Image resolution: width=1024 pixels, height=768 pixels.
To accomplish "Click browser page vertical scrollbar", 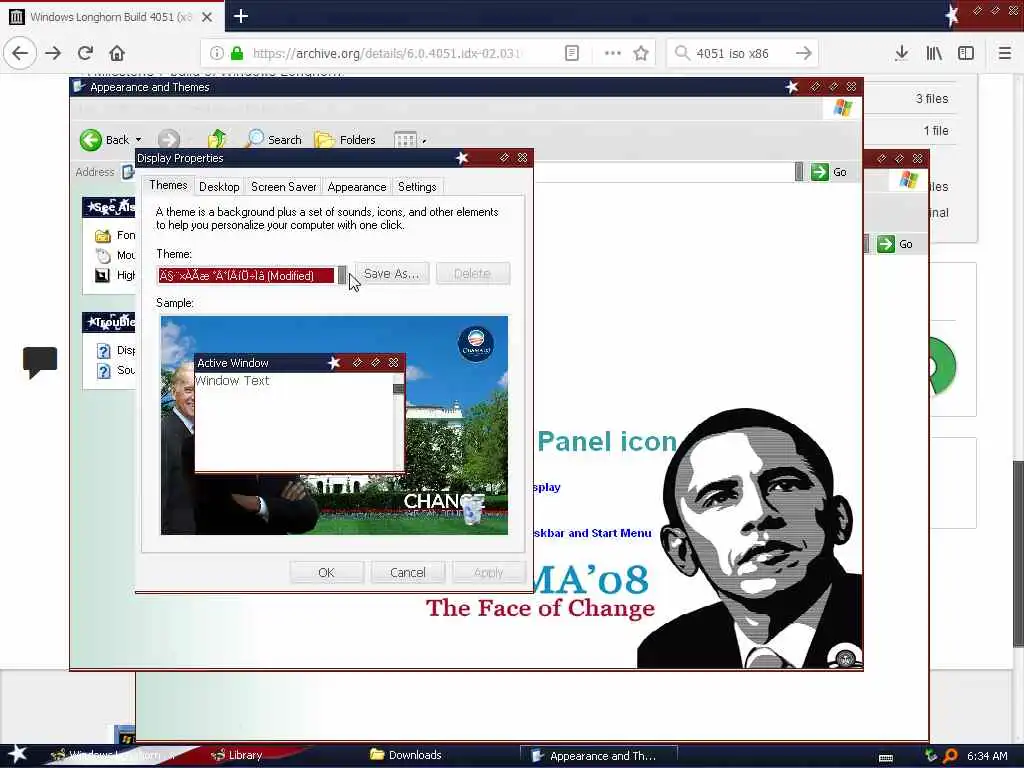I will pos(1018,553).
